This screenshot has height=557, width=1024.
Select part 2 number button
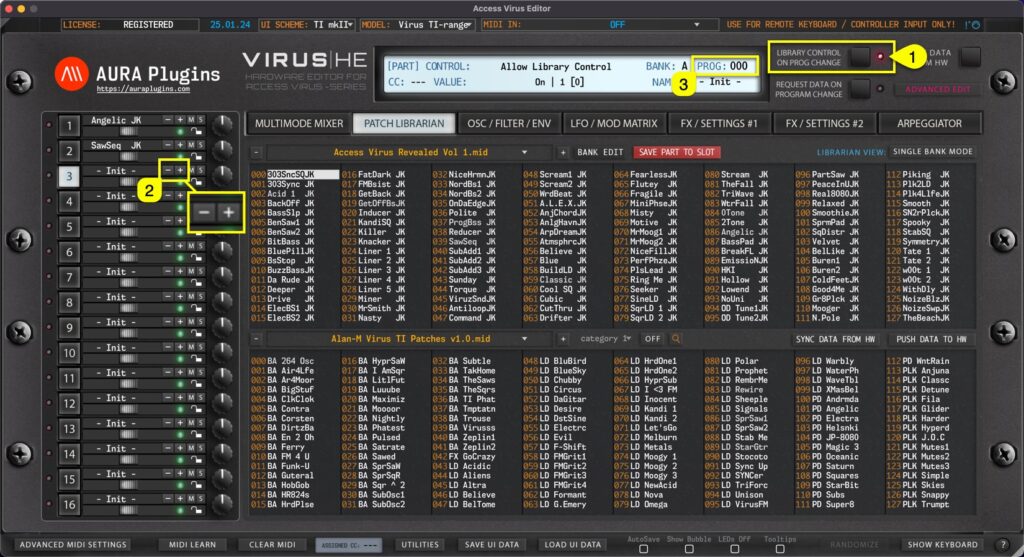[x=69, y=151]
